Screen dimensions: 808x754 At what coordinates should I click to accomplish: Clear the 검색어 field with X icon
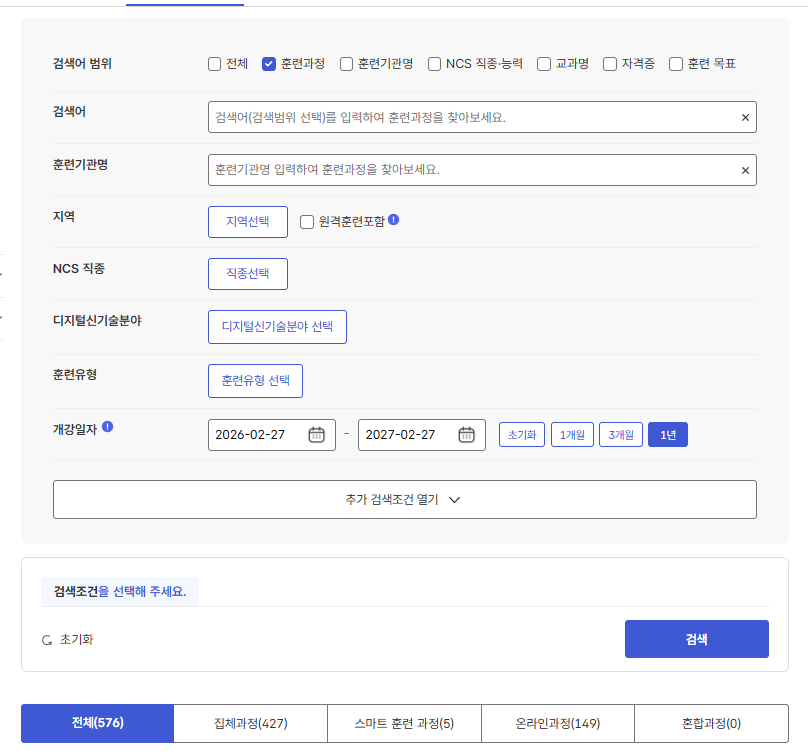[x=745, y=118]
